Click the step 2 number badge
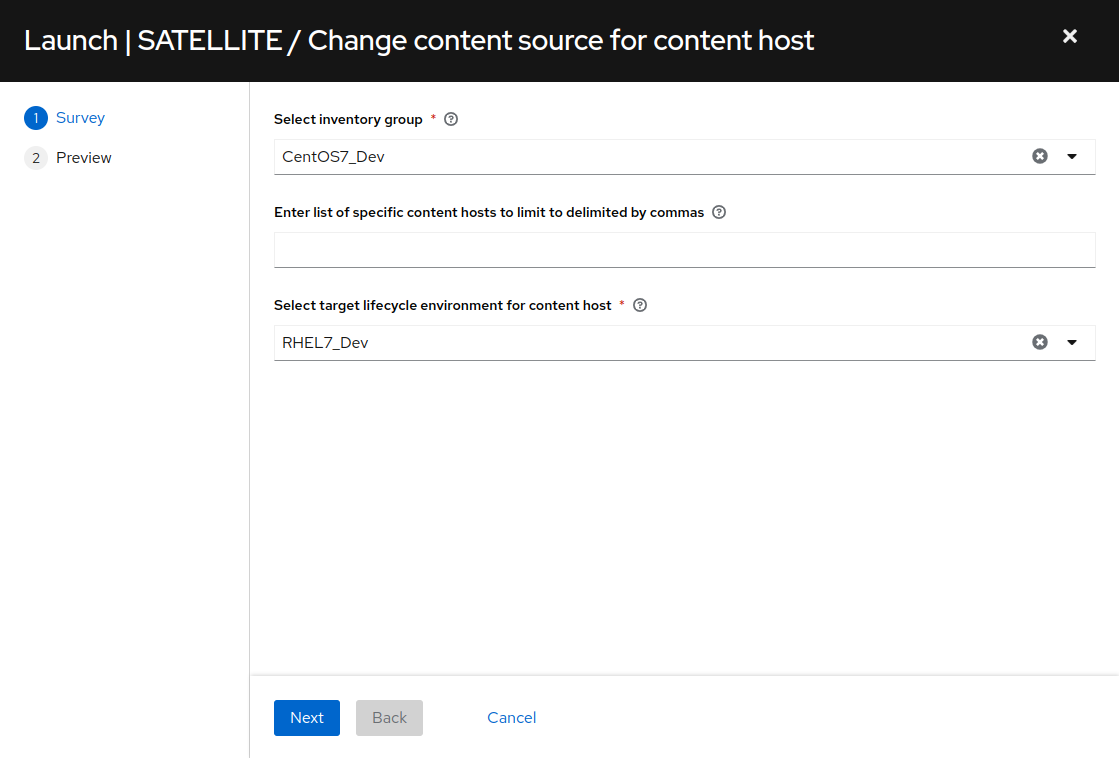This screenshot has width=1119, height=758. [36, 158]
